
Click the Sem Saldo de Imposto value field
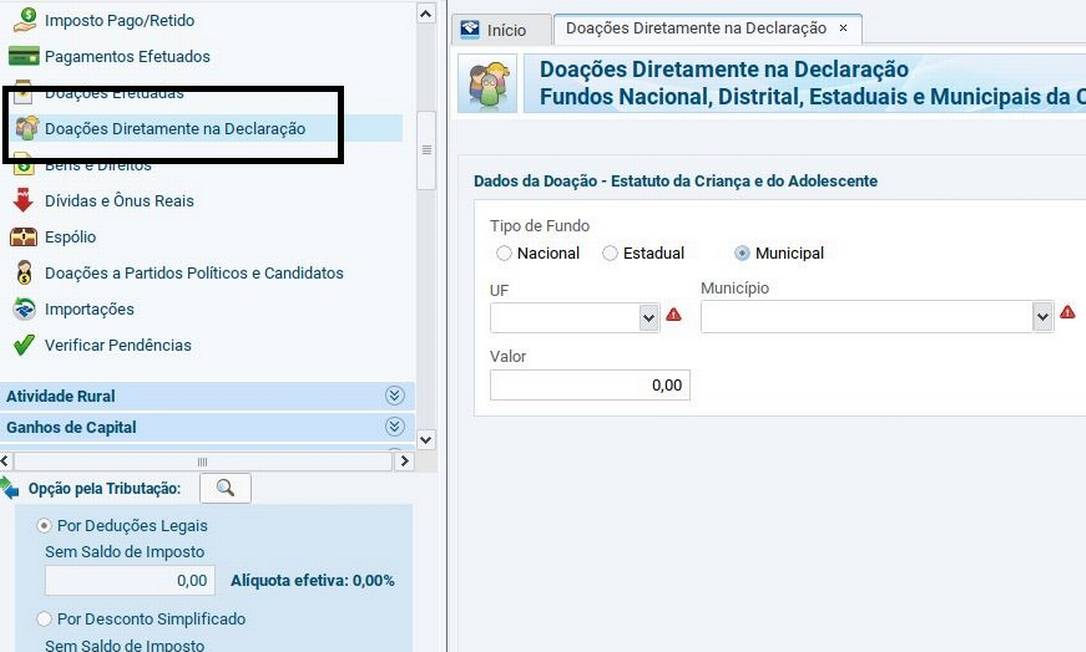130,580
